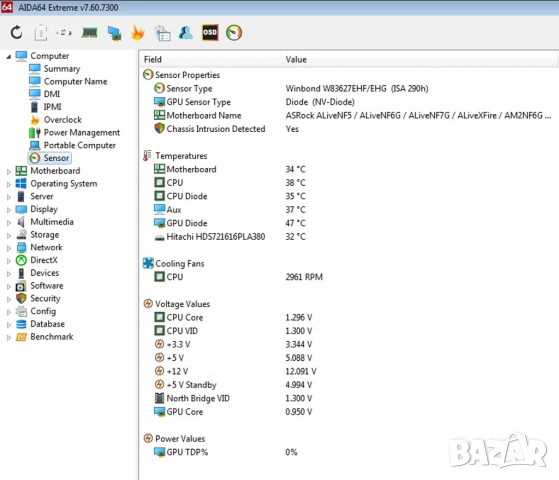Launch the System Stability Test flame icon
Image resolution: width=559 pixels, height=480 pixels.
coord(138,33)
